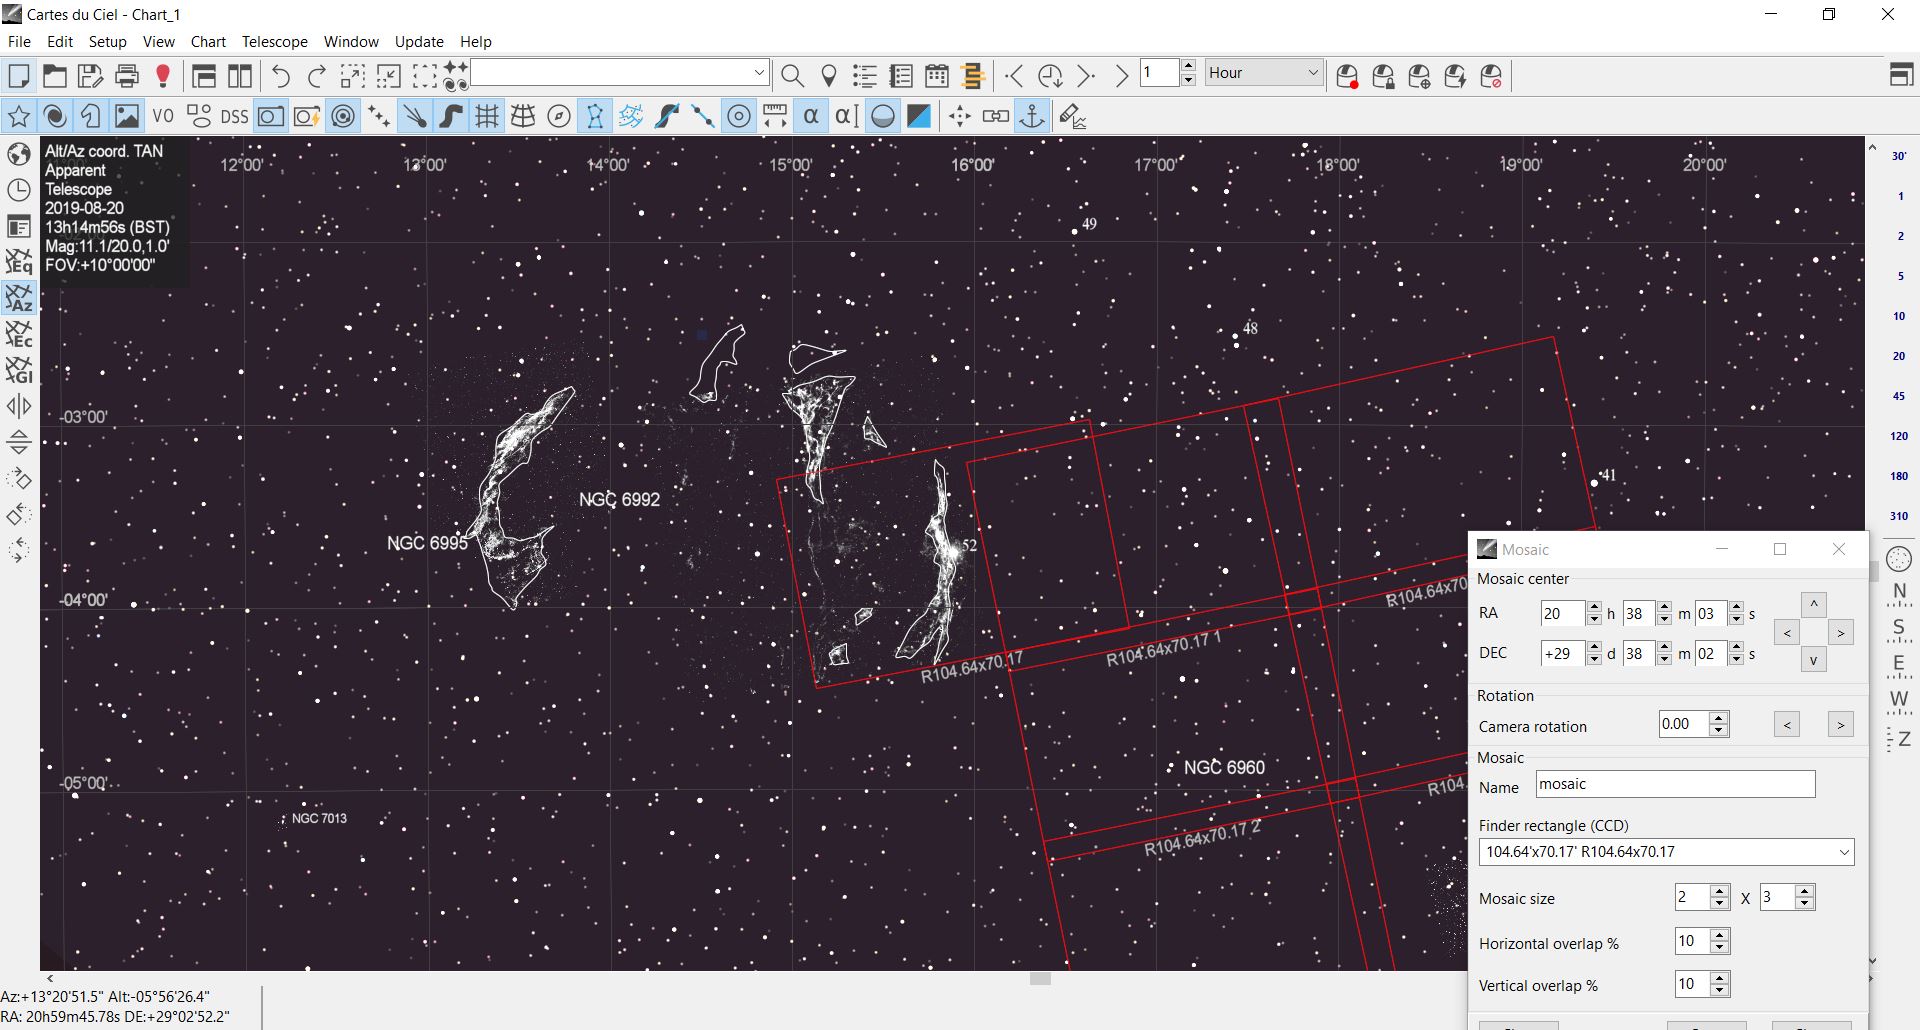Undo the last chart change
This screenshot has width=1920, height=1030.
(281, 76)
